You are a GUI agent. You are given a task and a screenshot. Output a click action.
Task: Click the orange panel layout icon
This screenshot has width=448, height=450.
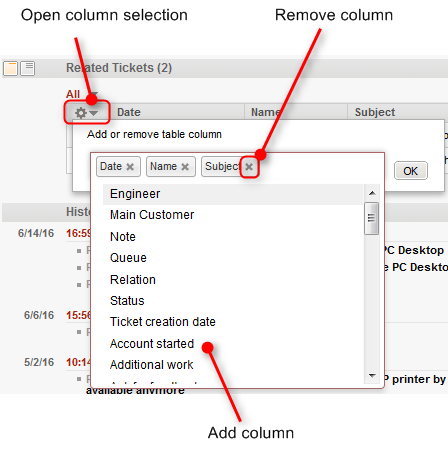(10, 68)
